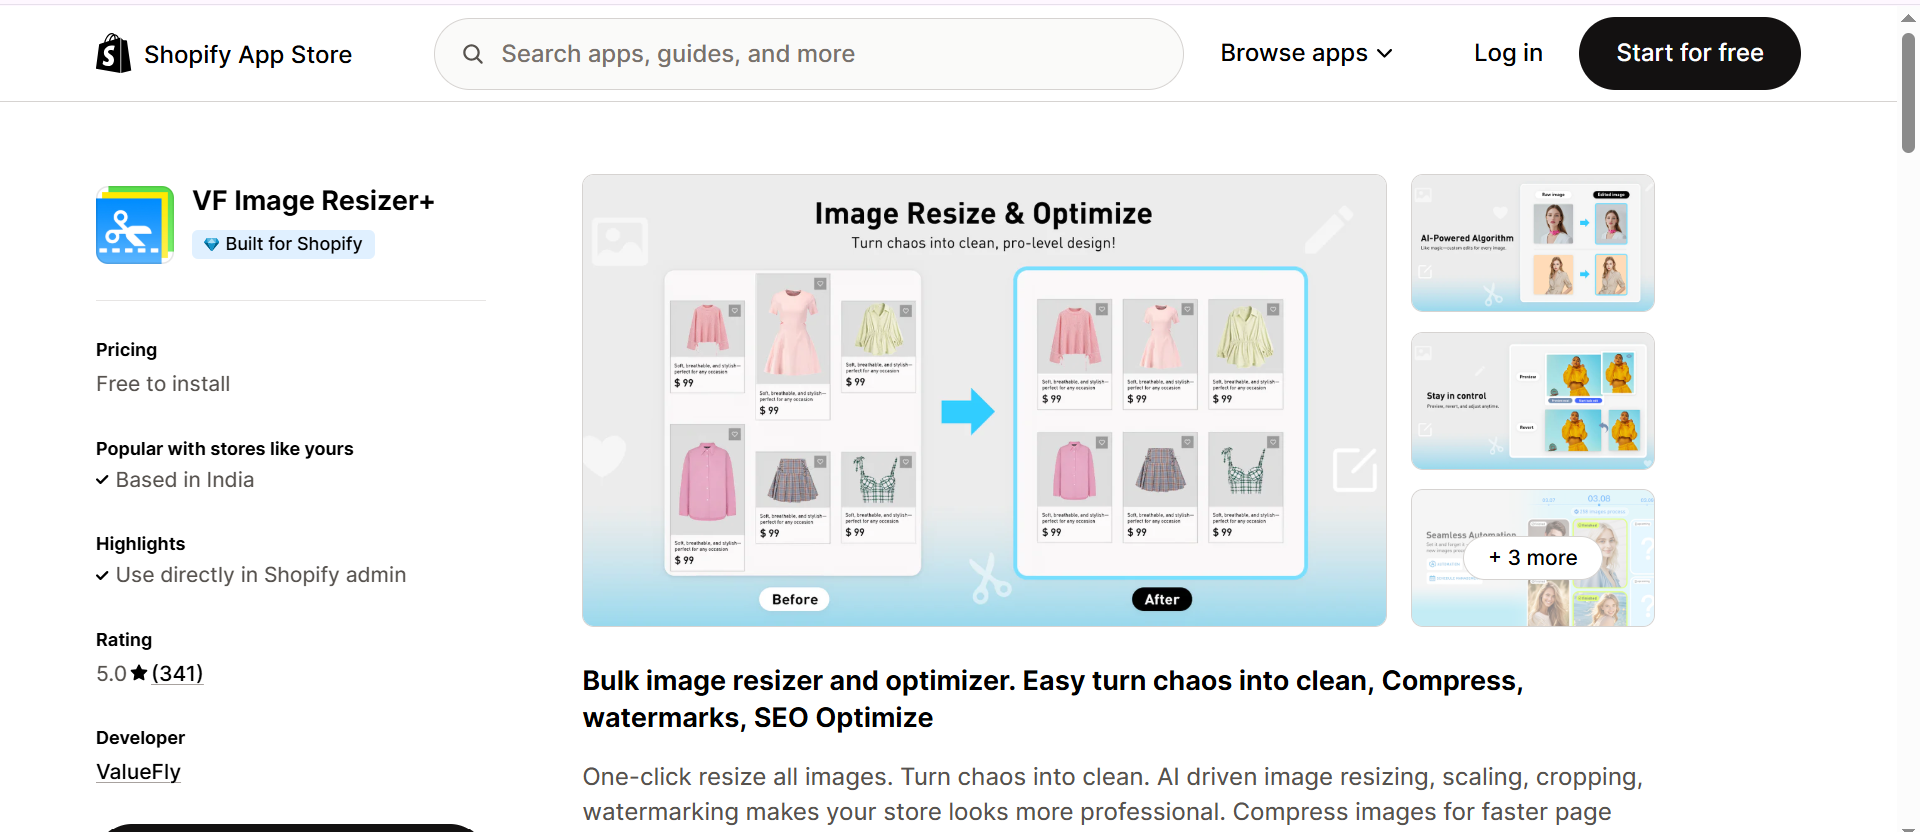Open the Log in page
This screenshot has width=1920, height=832.
(1508, 53)
